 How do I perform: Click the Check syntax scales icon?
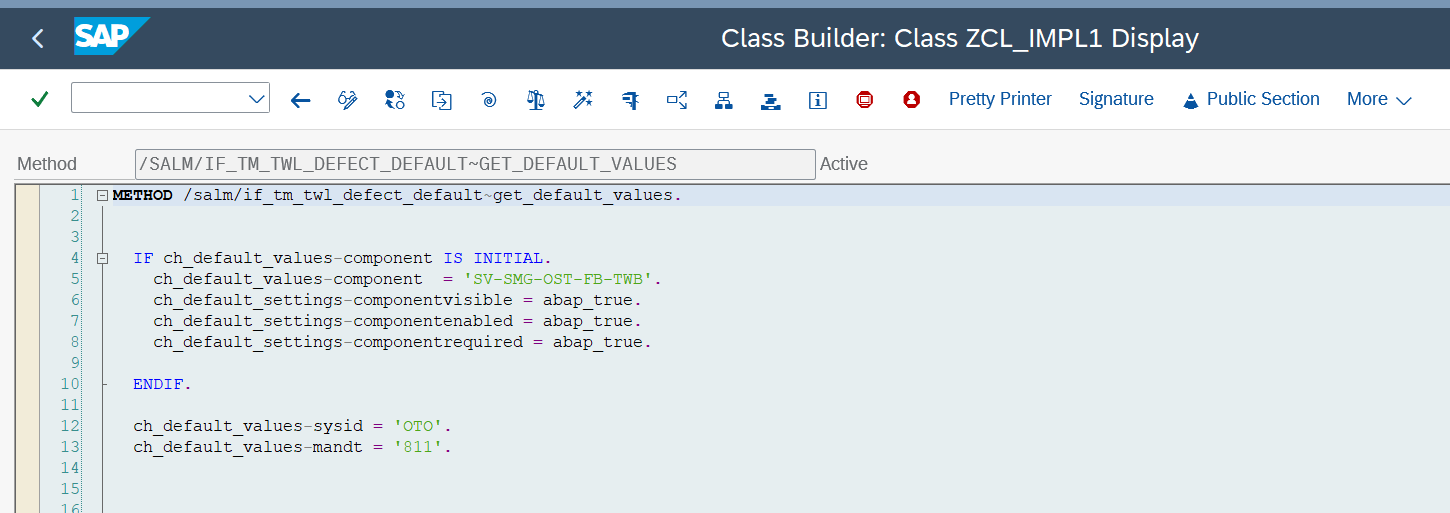click(536, 100)
